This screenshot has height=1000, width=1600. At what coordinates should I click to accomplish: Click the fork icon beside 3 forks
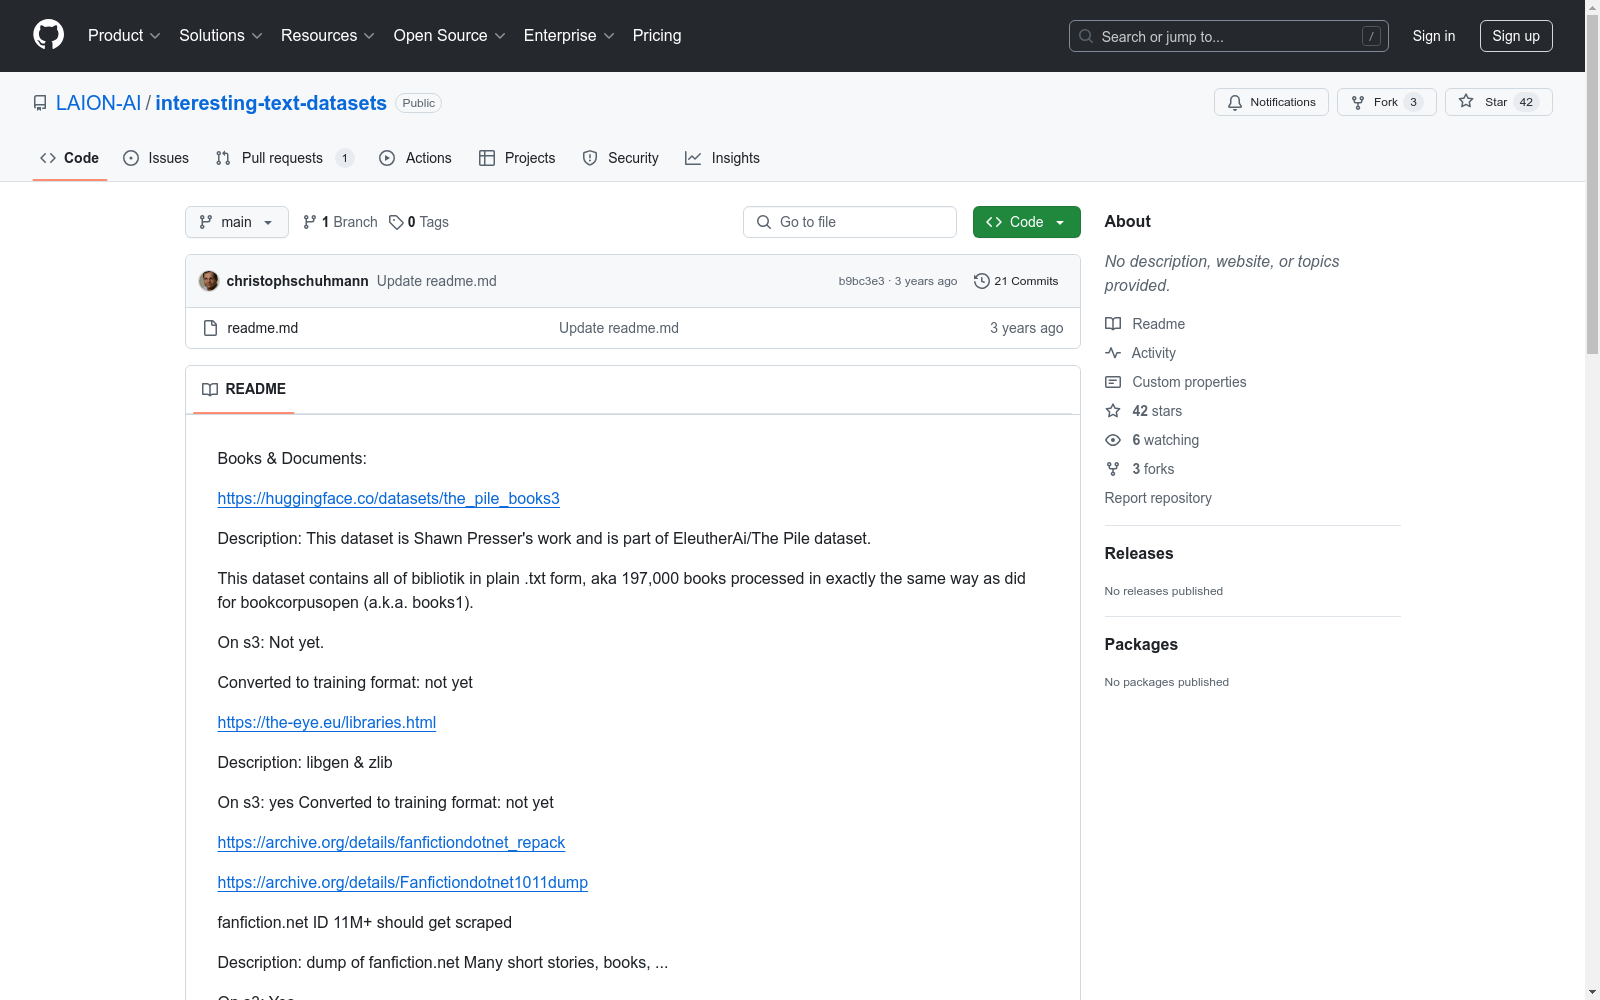(1113, 469)
